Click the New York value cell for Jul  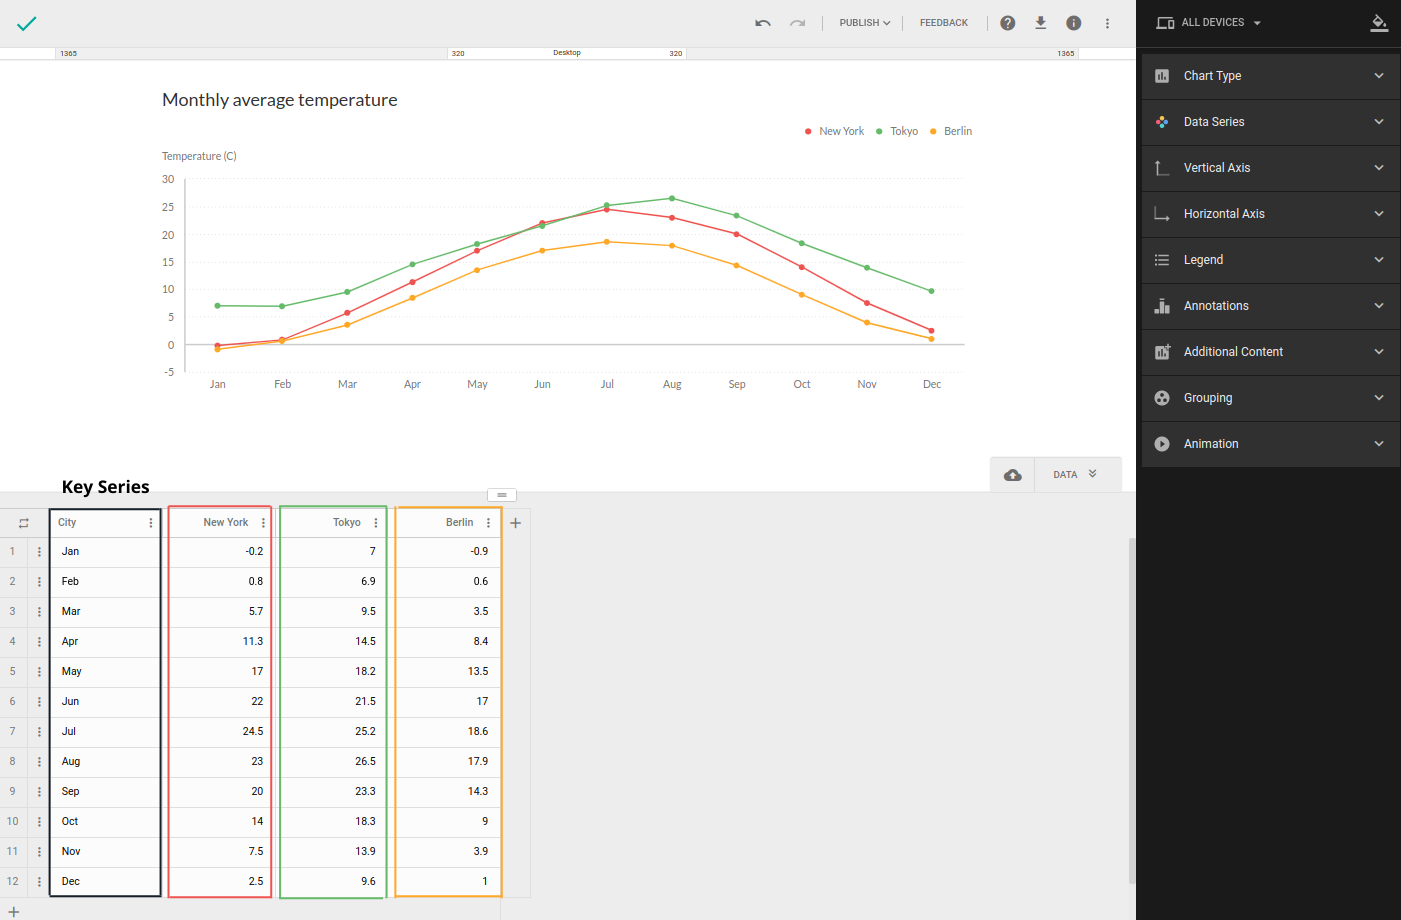click(220, 732)
